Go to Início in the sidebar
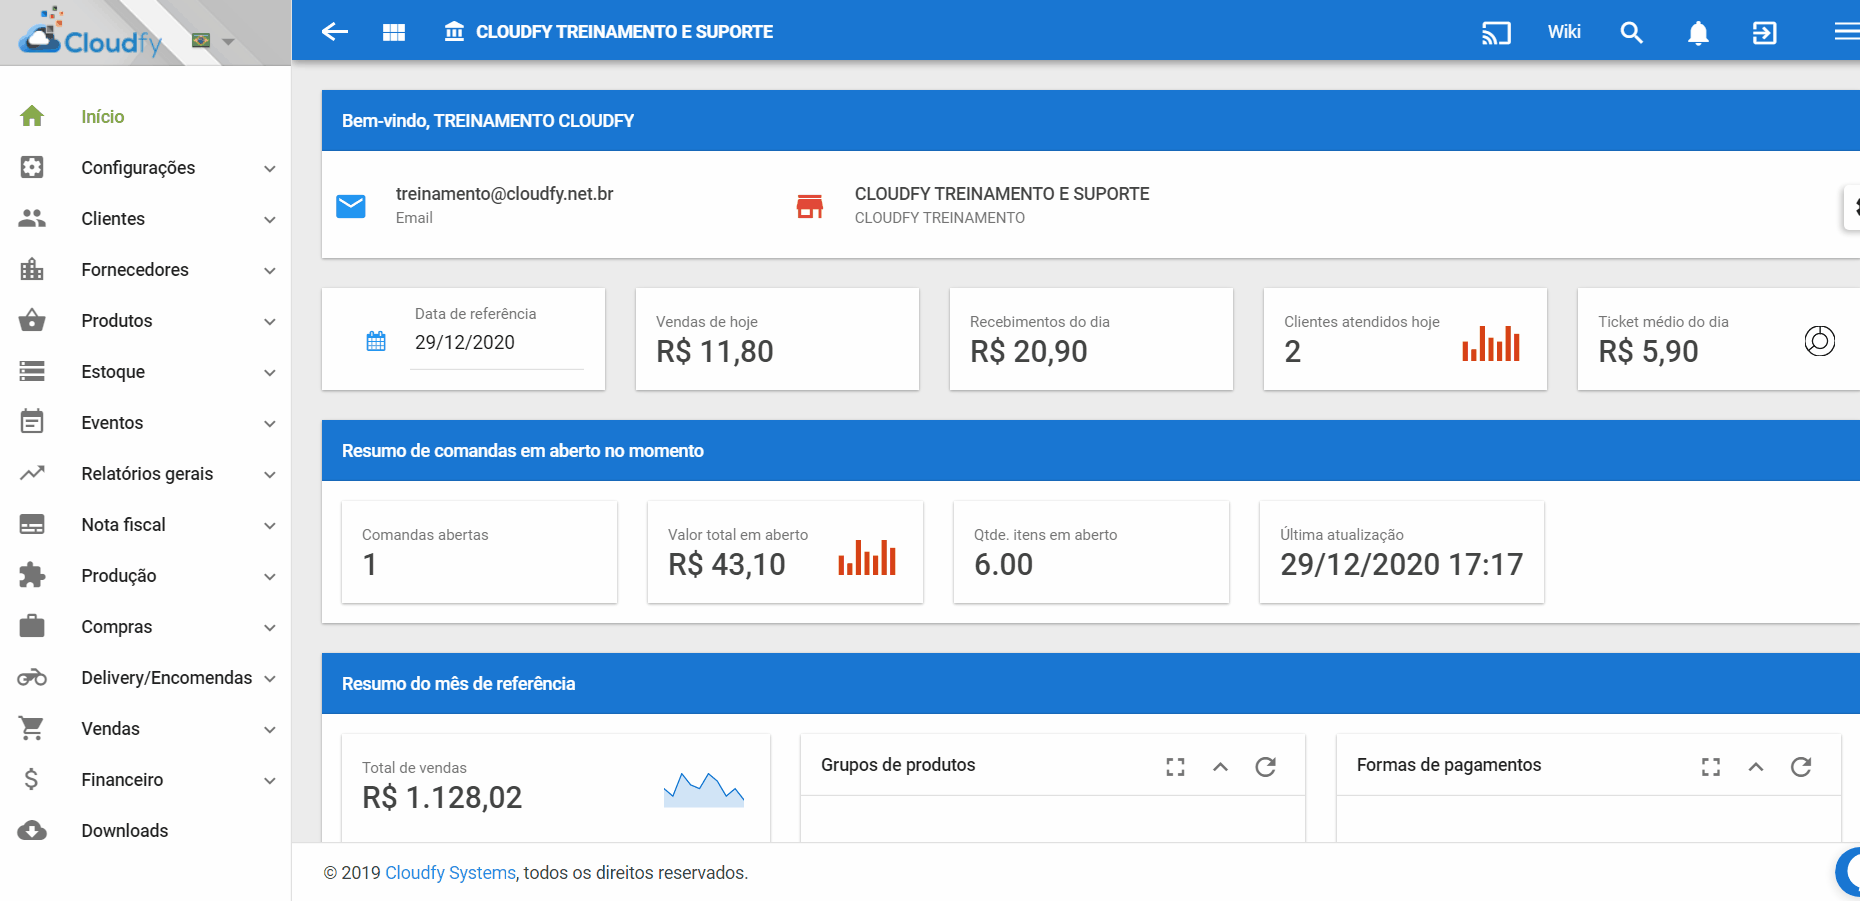Screen dimensions: 1860x901 (x=102, y=117)
